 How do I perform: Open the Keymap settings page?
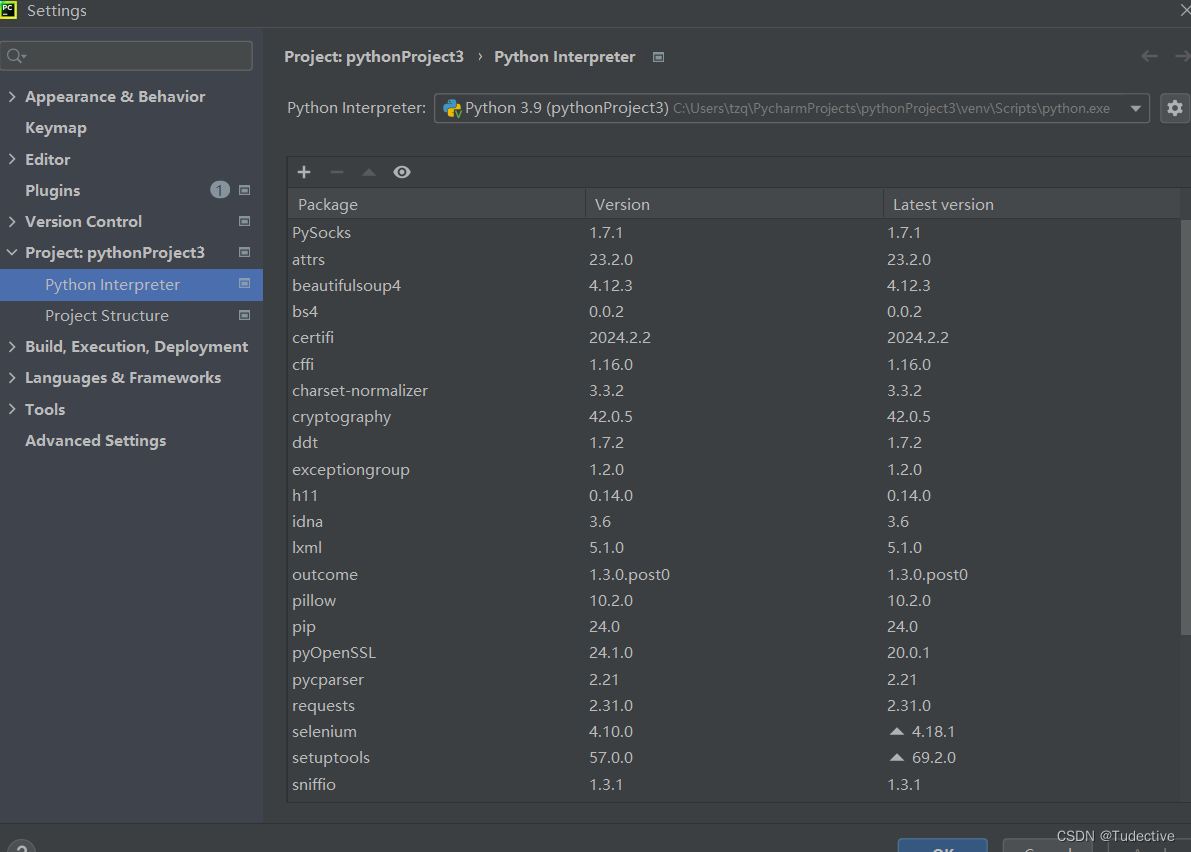[55, 128]
